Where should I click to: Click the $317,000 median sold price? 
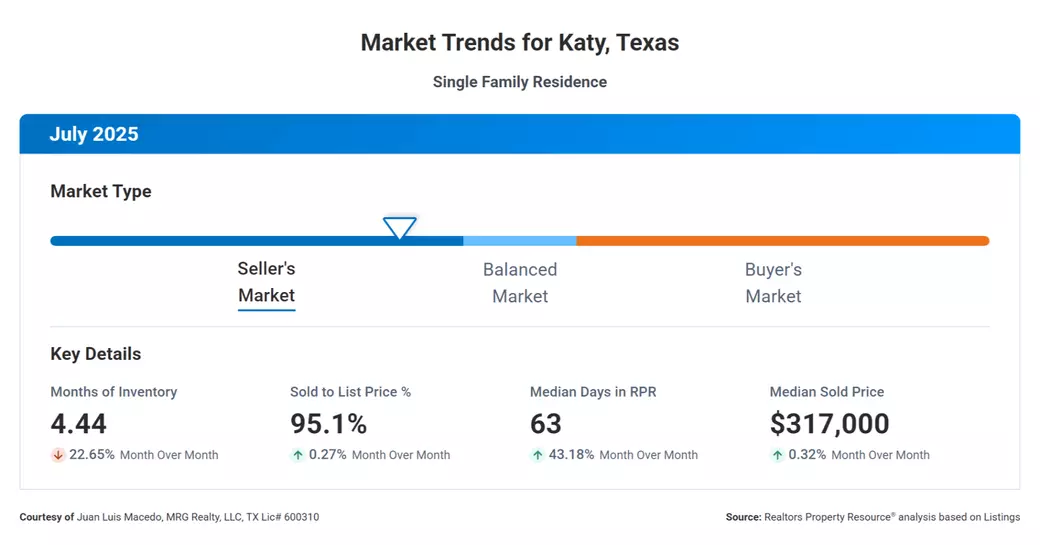coord(829,424)
